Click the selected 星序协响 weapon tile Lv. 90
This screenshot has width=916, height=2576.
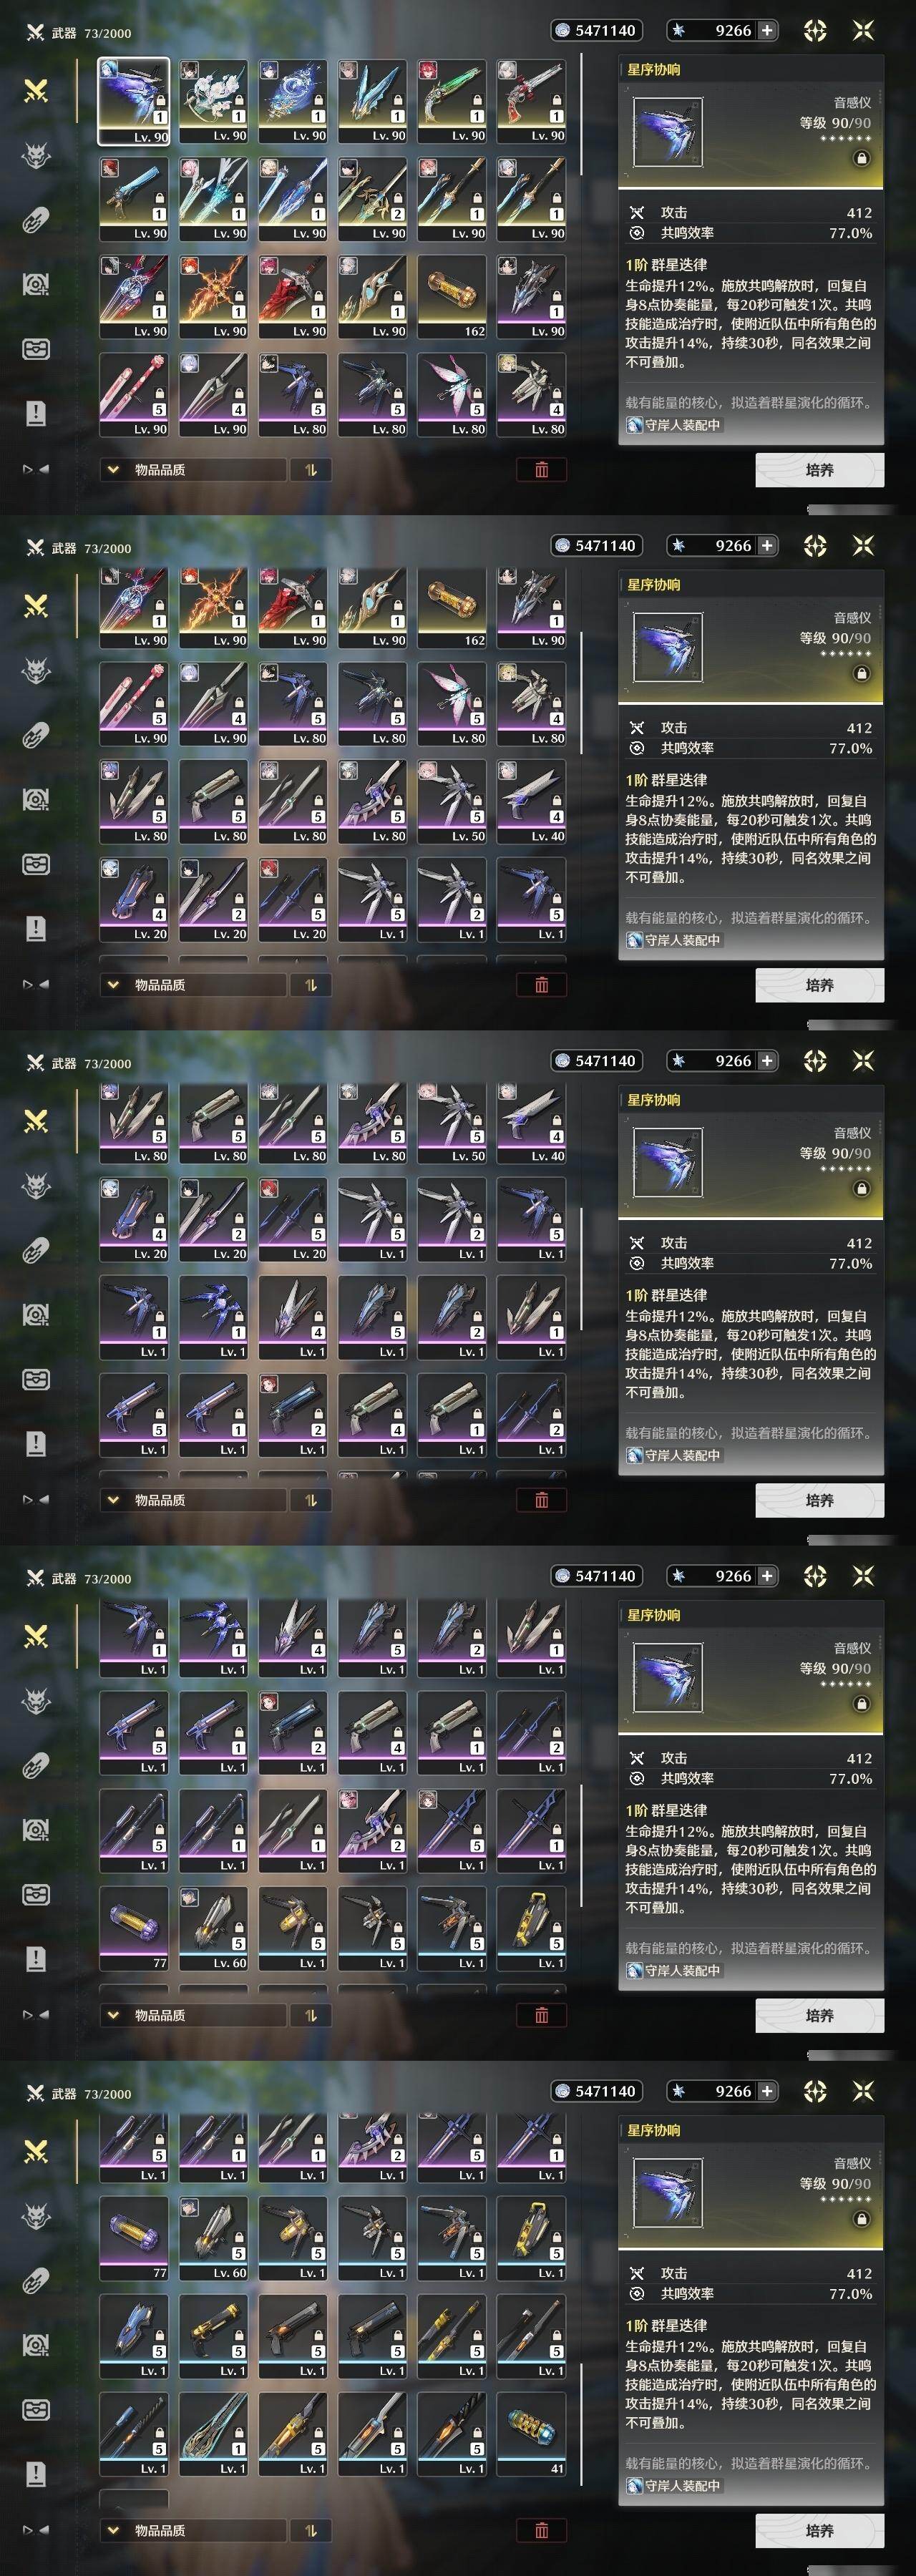[x=133, y=101]
